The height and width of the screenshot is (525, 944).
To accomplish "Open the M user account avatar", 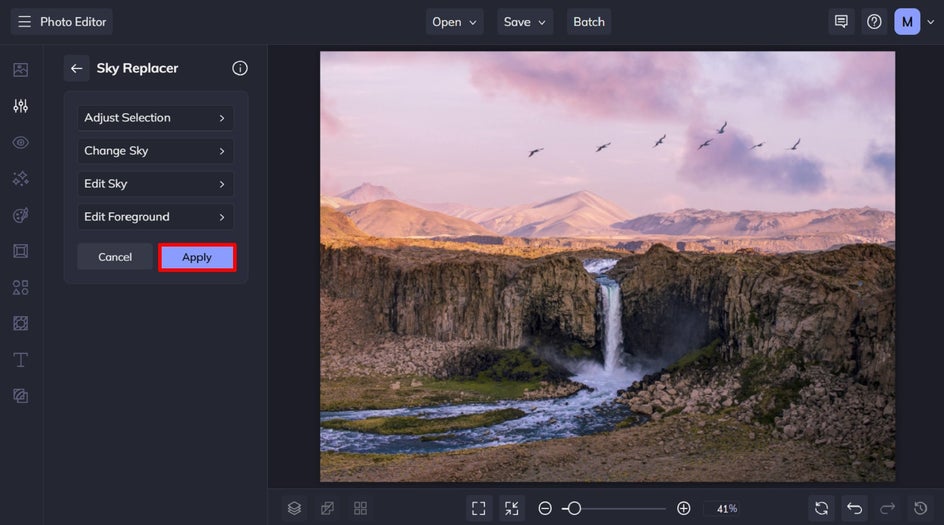I will click(x=907, y=22).
